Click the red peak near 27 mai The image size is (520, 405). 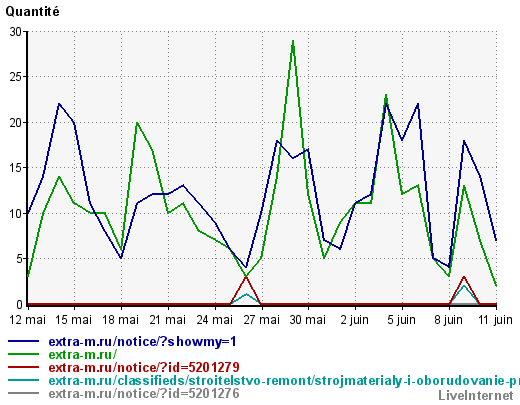pos(246,278)
